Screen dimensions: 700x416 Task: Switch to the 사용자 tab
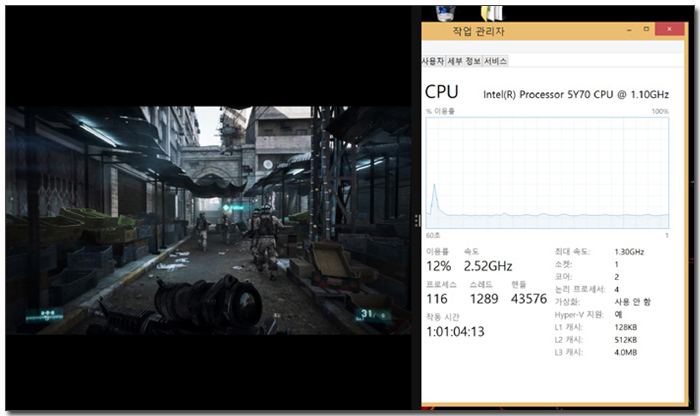click(x=433, y=61)
